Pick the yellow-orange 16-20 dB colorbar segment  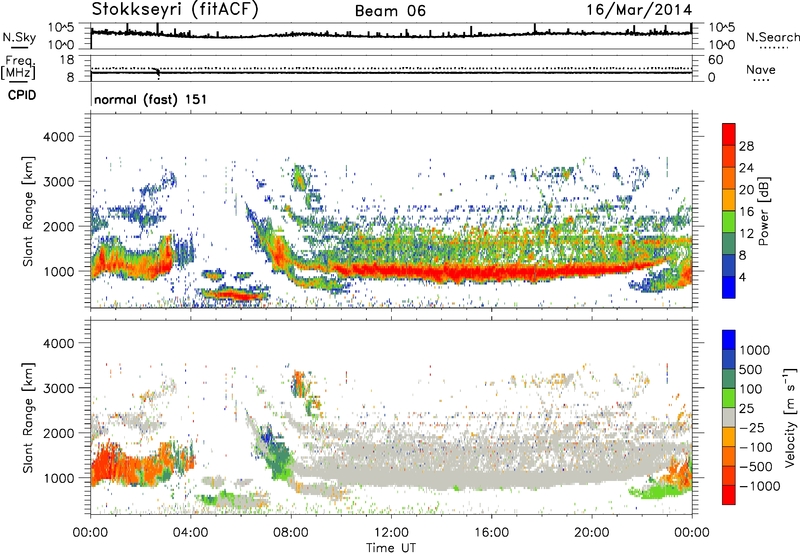coord(729,199)
